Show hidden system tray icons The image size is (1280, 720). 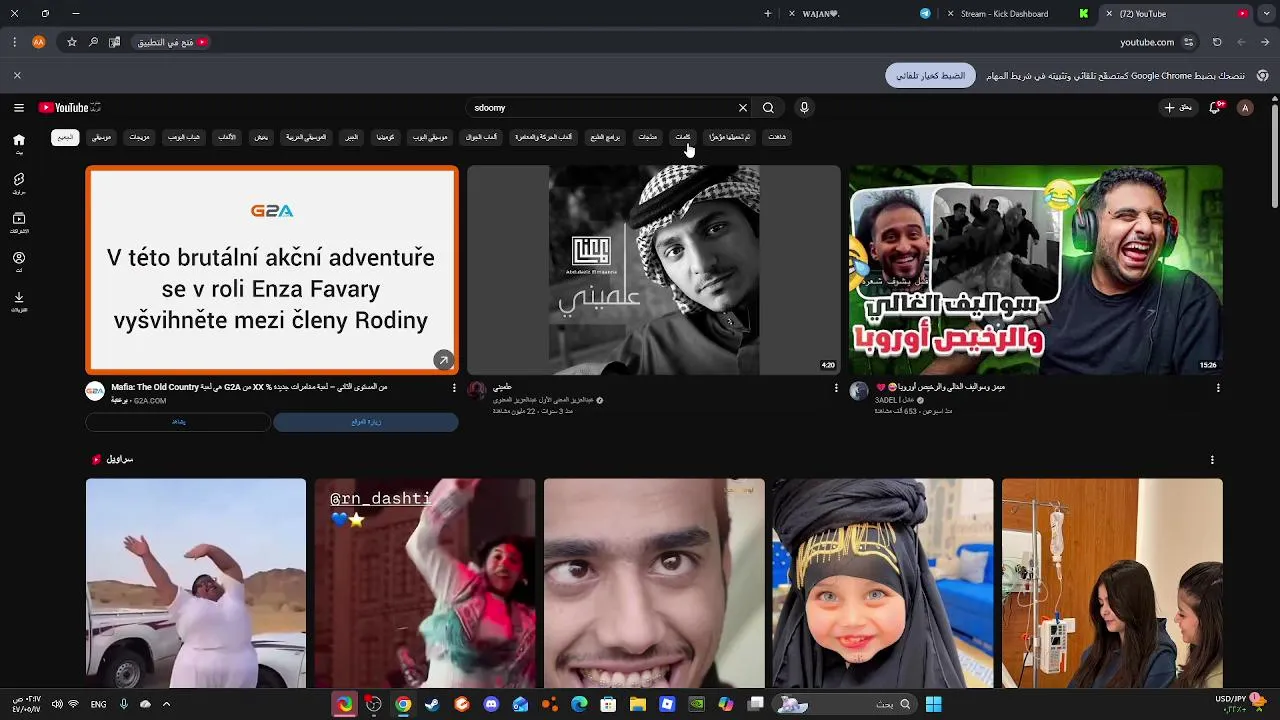point(166,704)
